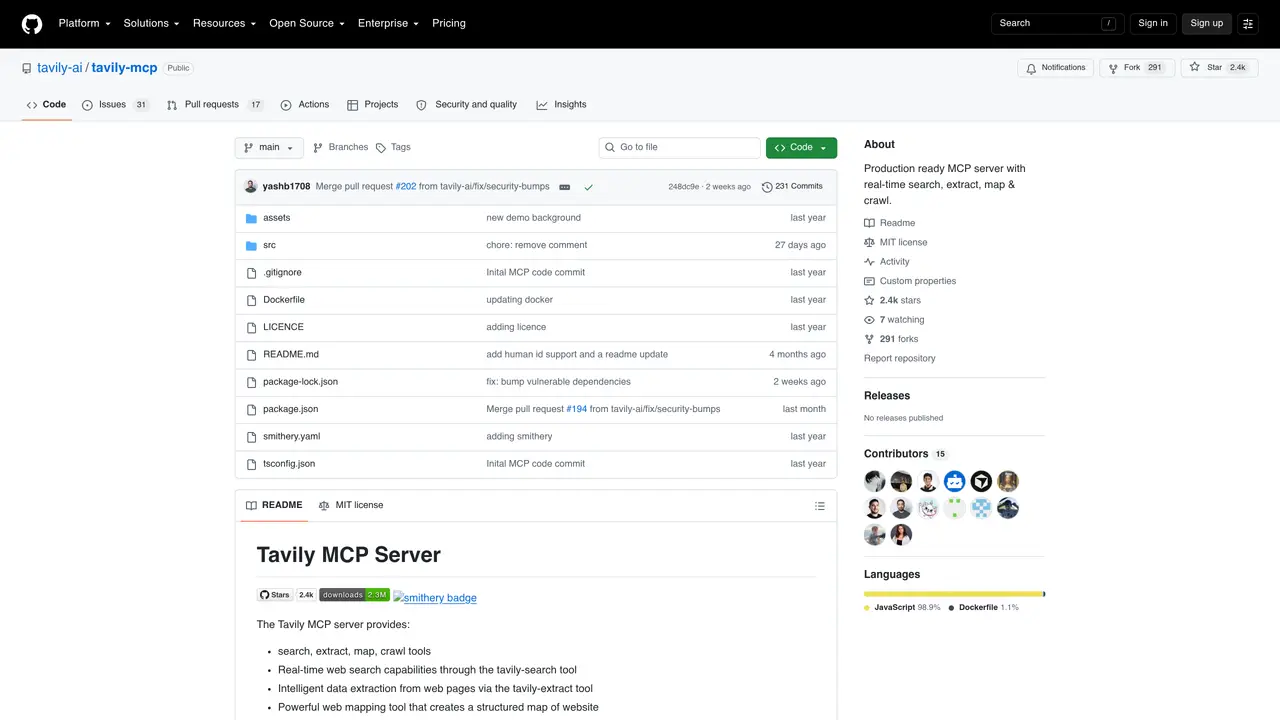The width and height of the screenshot is (1280, 720).
Task: View the Tags list
Action: point(393,148)
